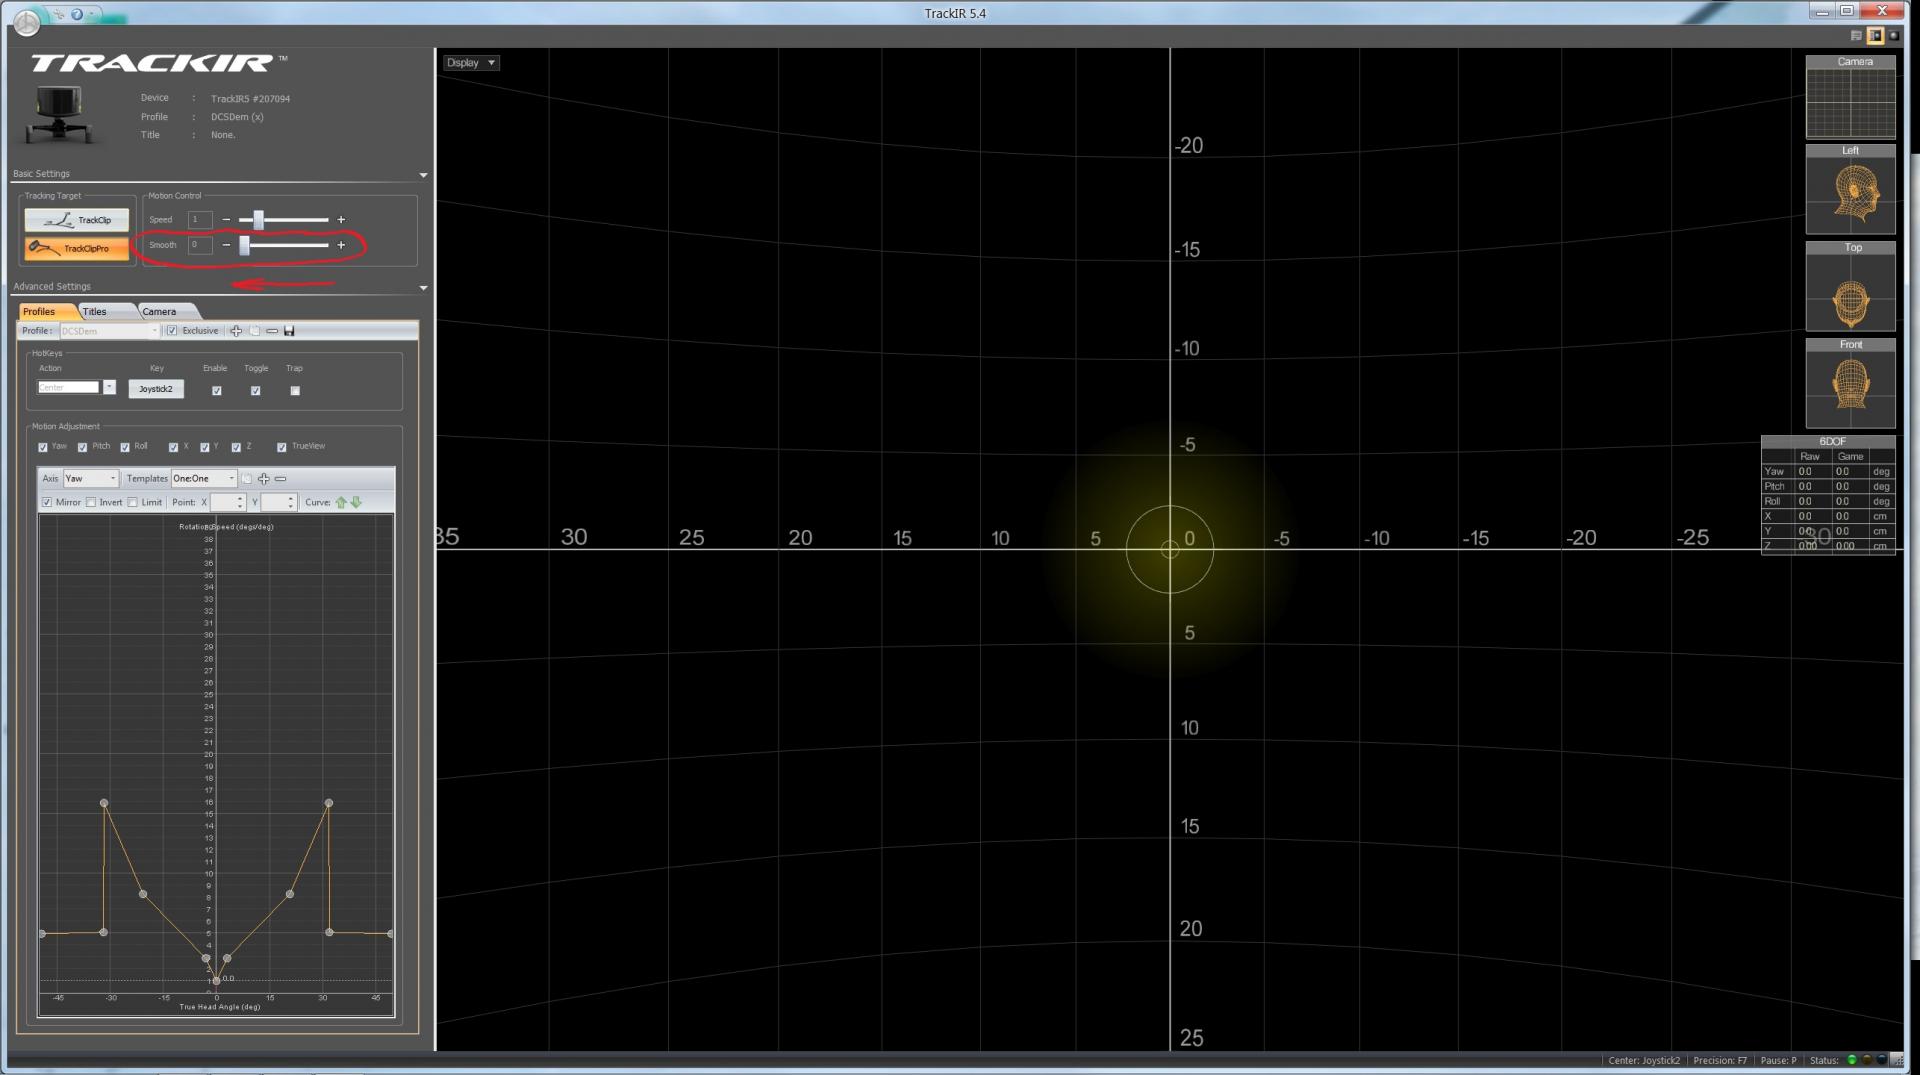Click copy template icon beside One:One

(x=247, y=479)
